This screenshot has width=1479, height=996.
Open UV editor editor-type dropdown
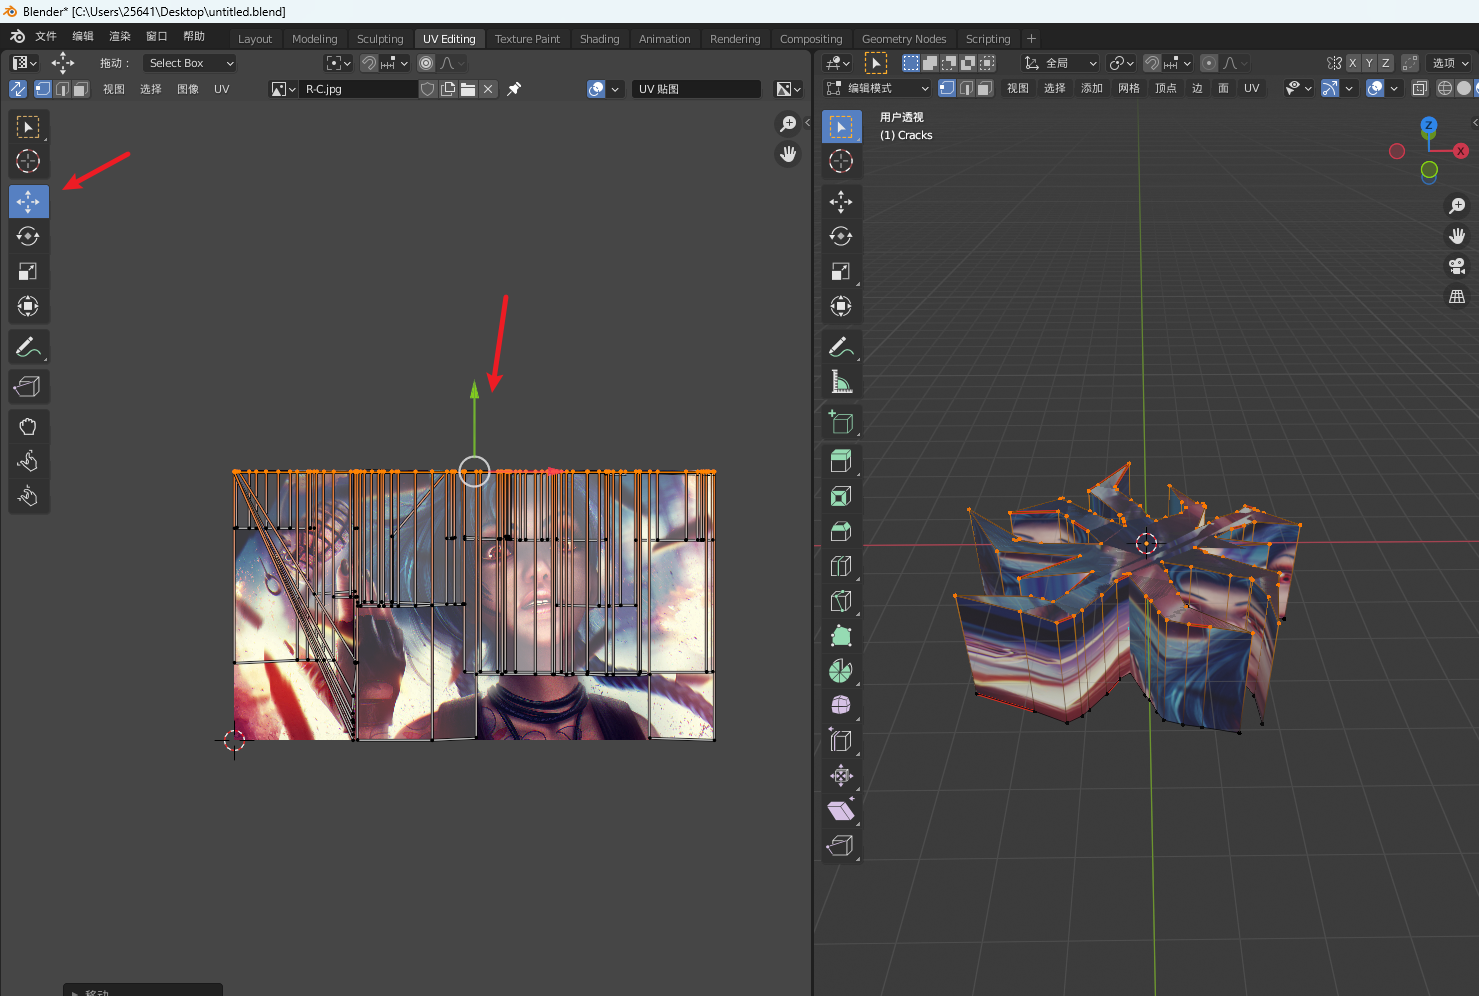tap(24, 63)
